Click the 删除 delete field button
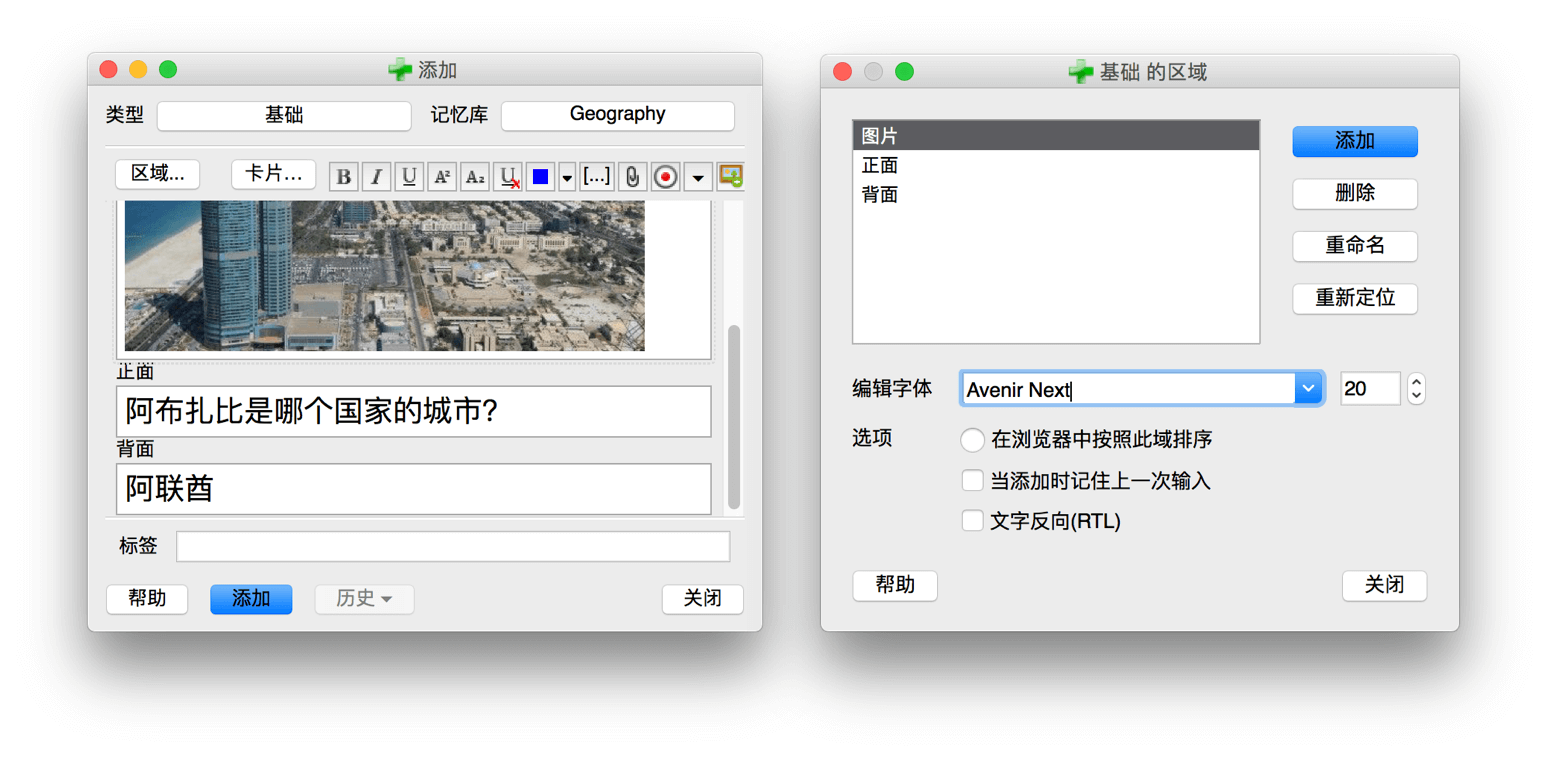The width and height of the screenshot is (1550, 760). point(1355,194)
